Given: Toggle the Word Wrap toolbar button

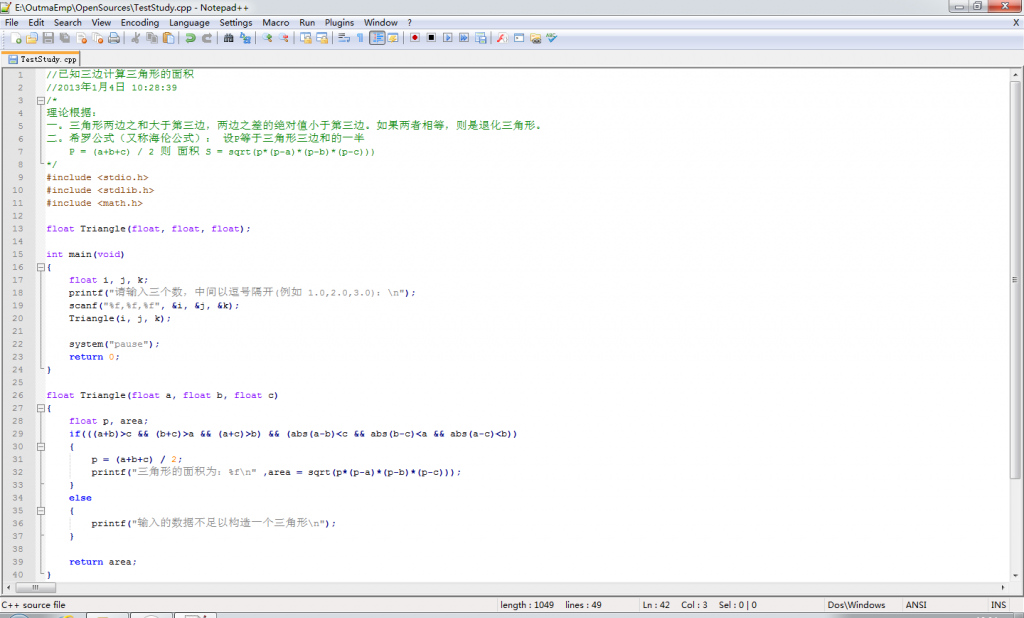Looking at the screenshot, I should tap(344, 38).
